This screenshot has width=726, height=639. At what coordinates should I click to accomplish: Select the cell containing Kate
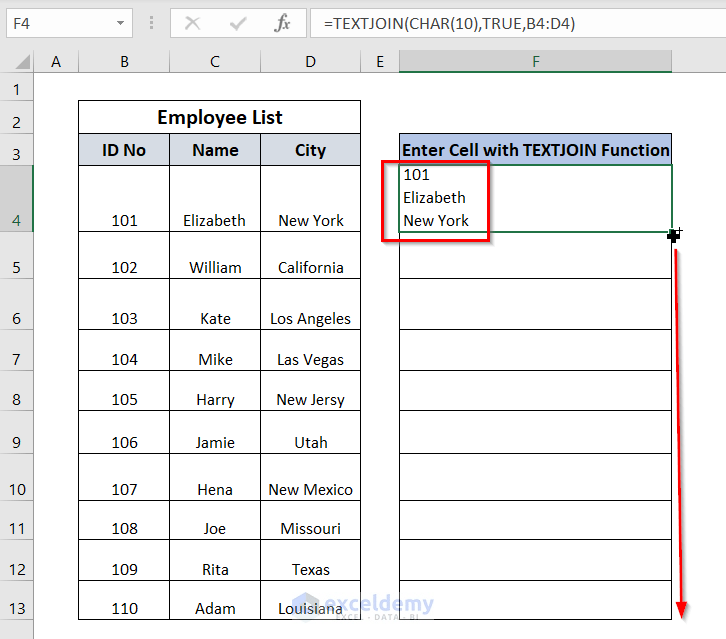pyautogui.click(x=215, y=304)
